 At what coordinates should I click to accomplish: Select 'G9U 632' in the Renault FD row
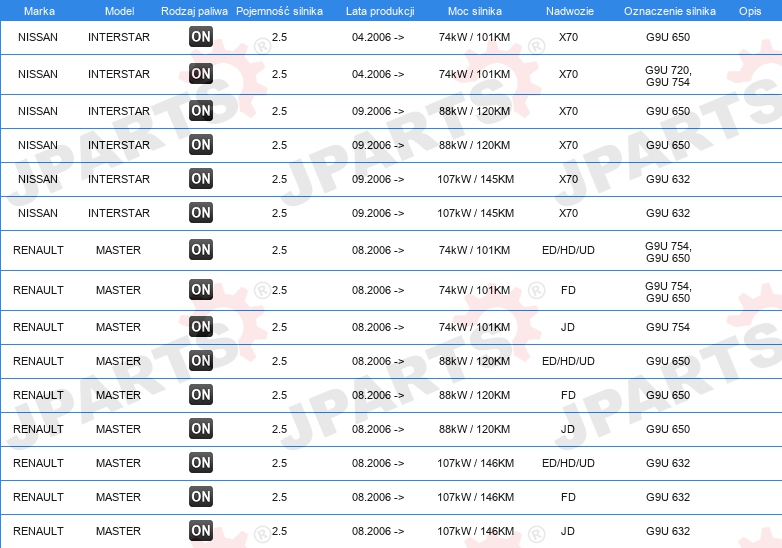pos(668,497)
